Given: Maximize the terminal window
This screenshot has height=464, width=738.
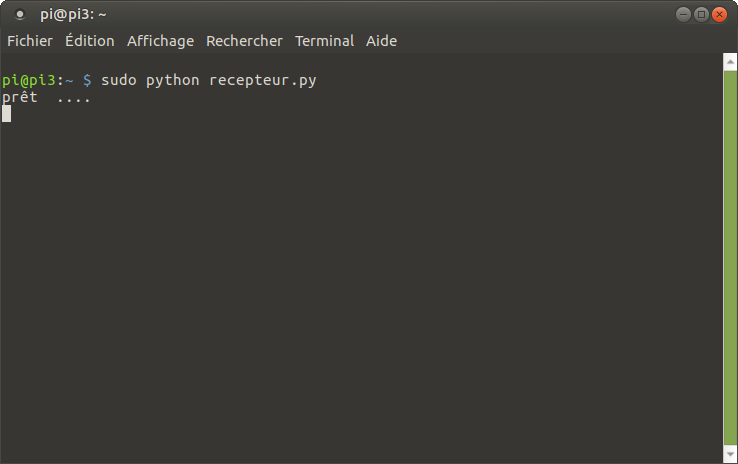Looking at the screenshot, I should 701,14.
